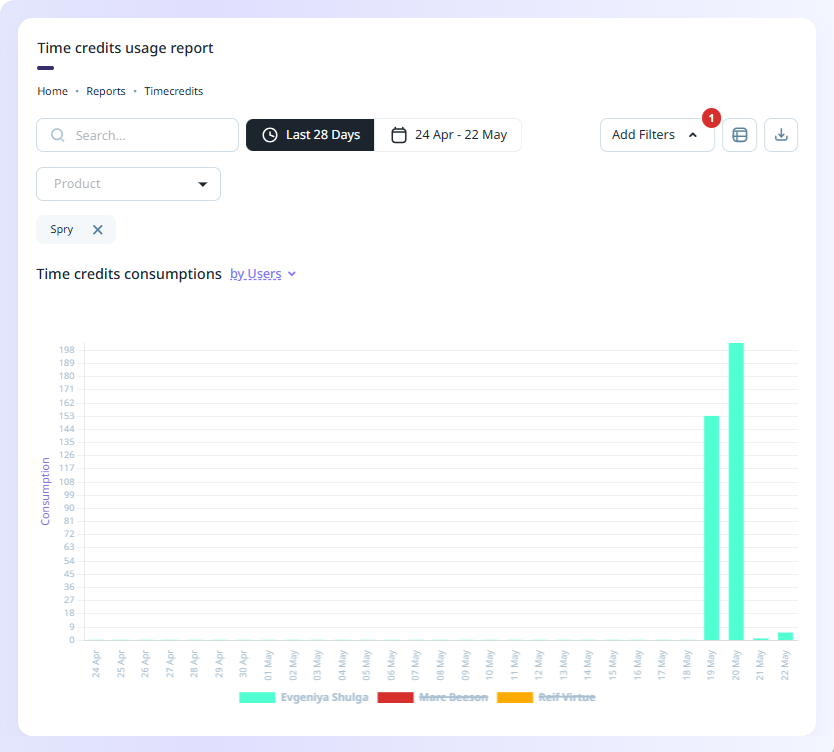The image size is (834, 752).
Task: Click the tall 20 May consumption bar
Action: tap(736, 491)
